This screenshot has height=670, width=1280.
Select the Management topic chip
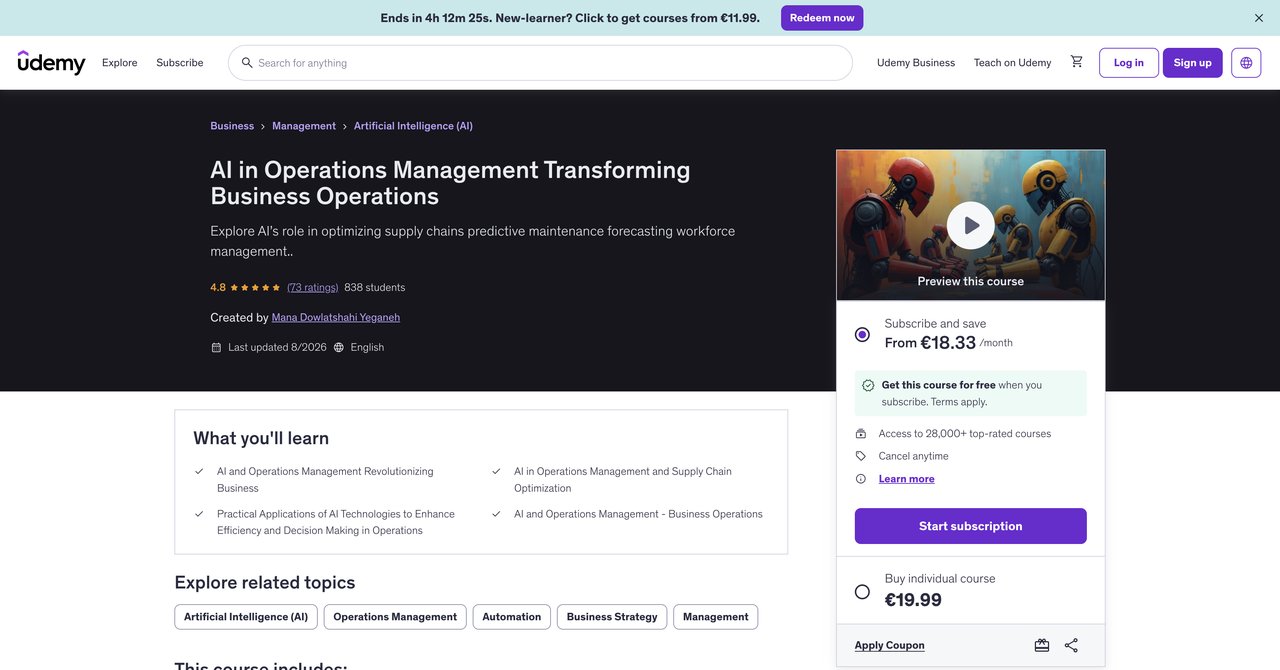tap(716, 617)
